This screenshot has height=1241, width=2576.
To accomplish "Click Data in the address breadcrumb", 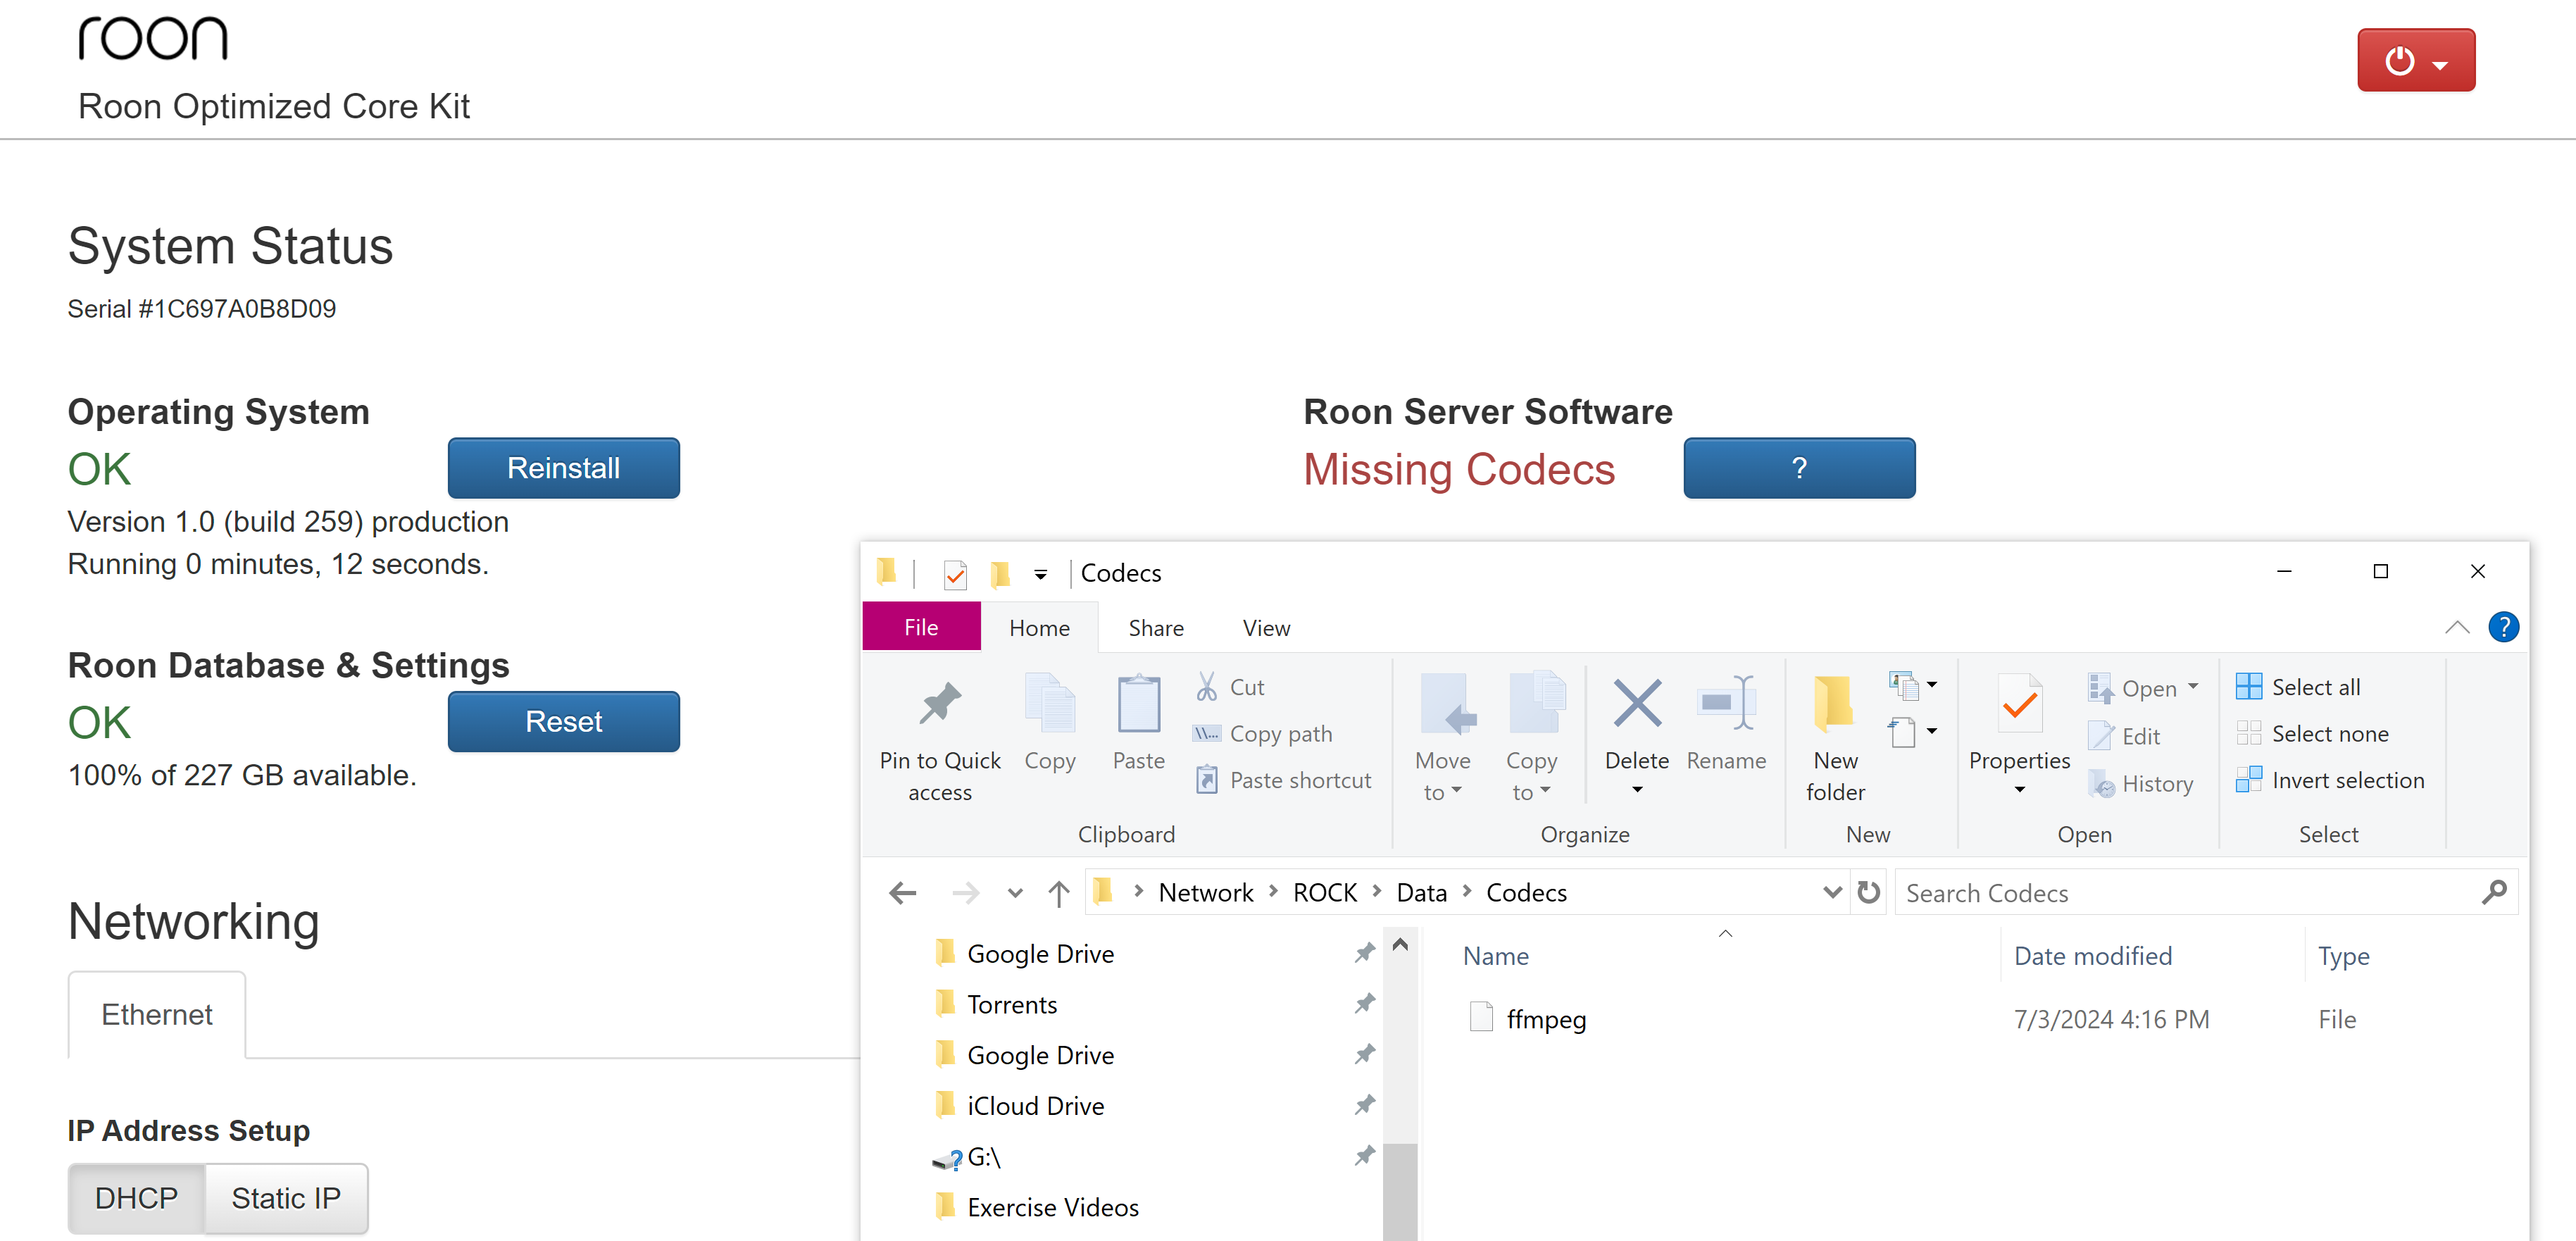I will pyautogui.click(x=1421, y=892).
